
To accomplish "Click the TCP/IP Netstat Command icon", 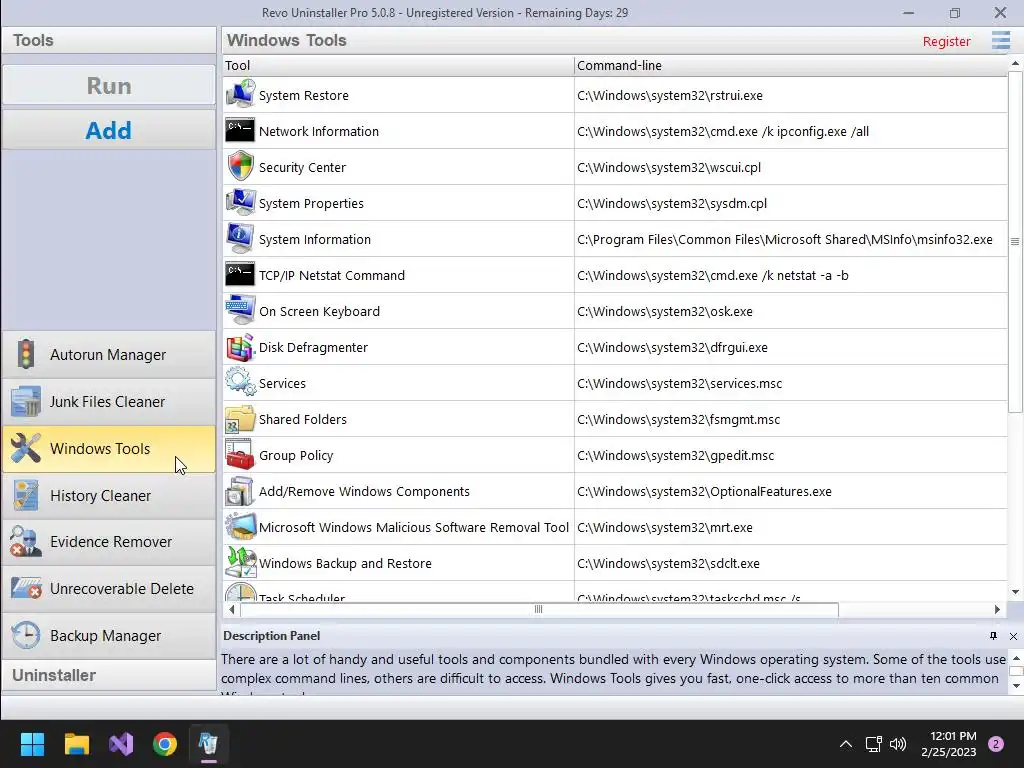I will pyautogui.click(x=240, y=275).
